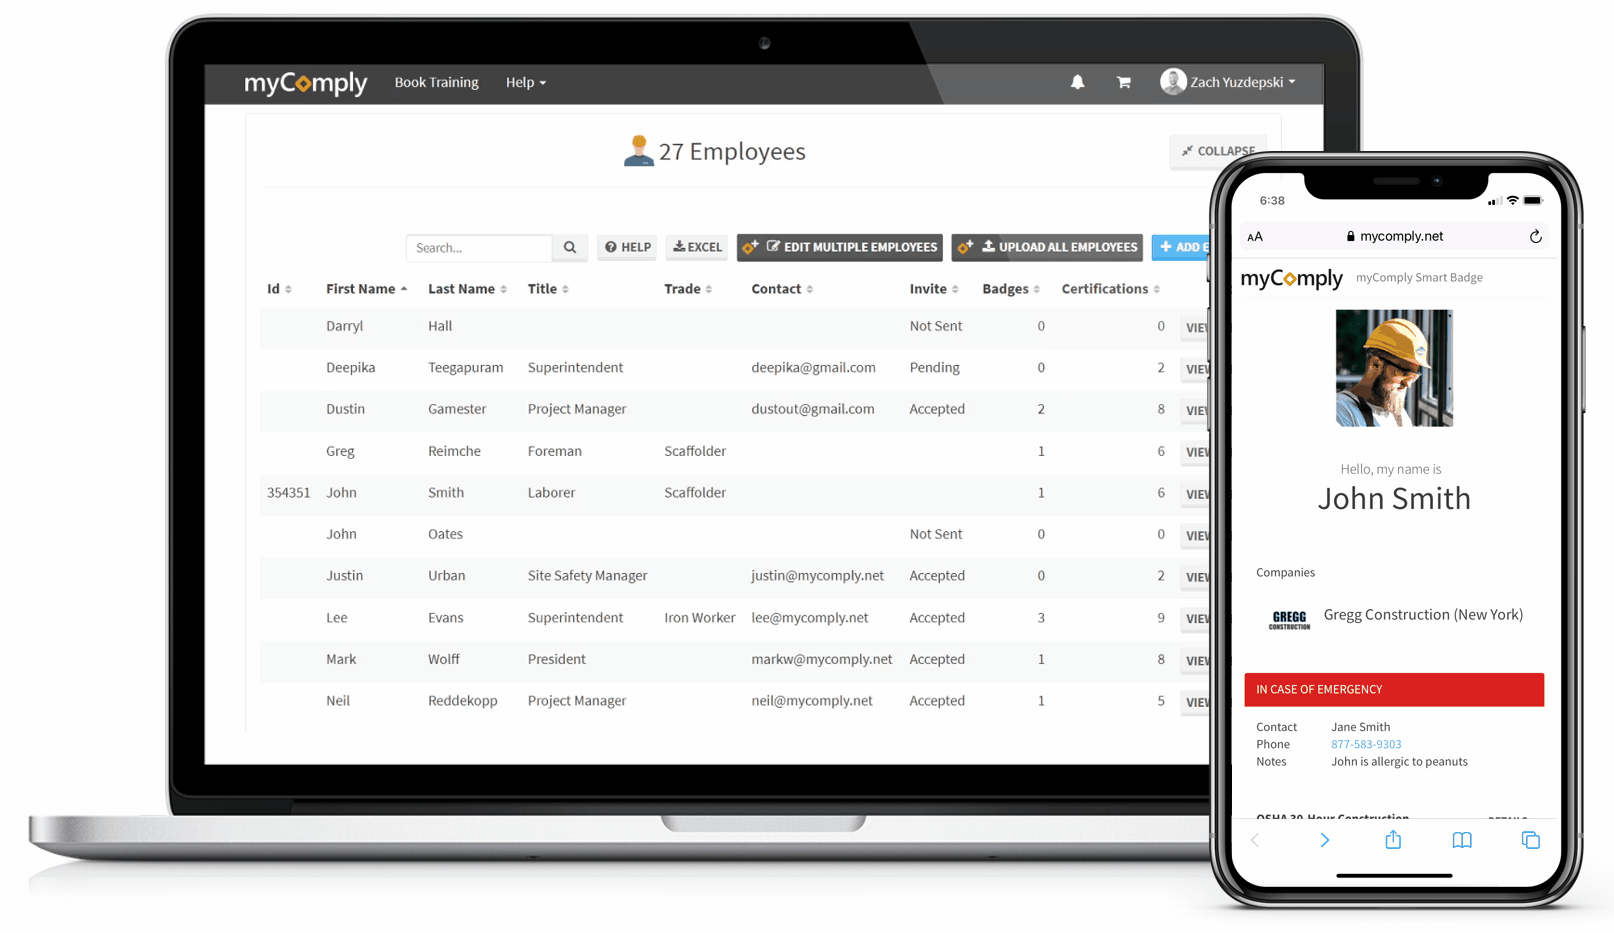Sort by the Id column

279,289
